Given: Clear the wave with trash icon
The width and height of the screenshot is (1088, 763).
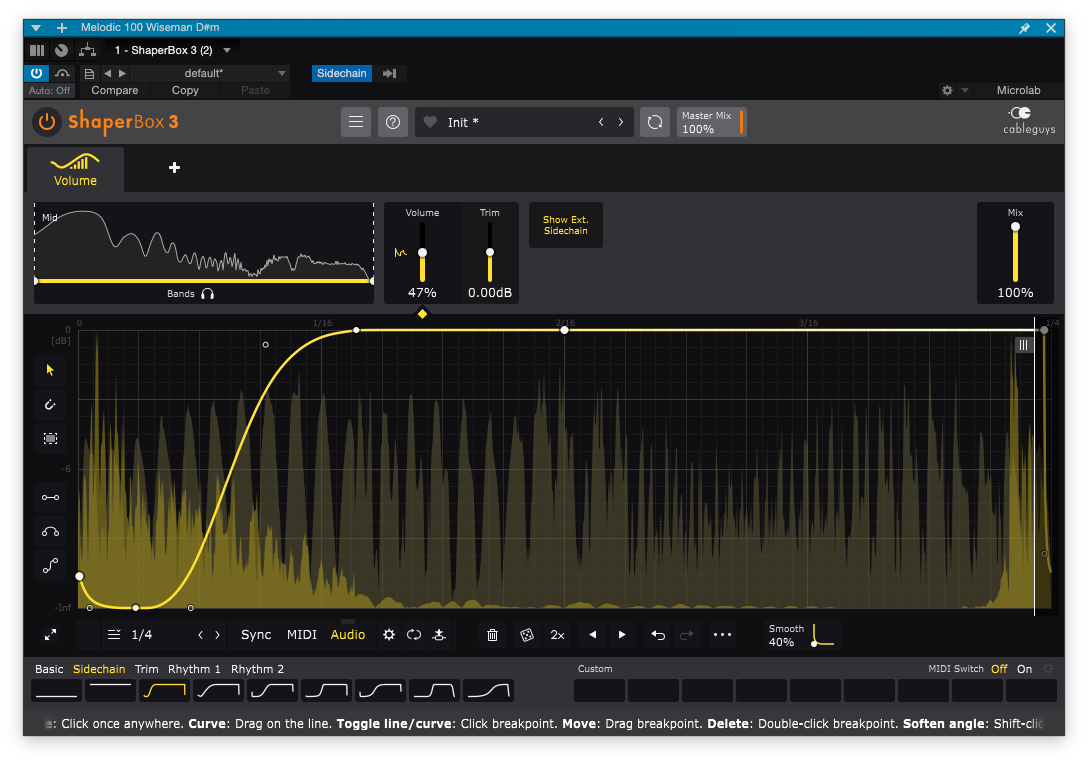Looking at the screenshot, I should [x=492, y=635].
